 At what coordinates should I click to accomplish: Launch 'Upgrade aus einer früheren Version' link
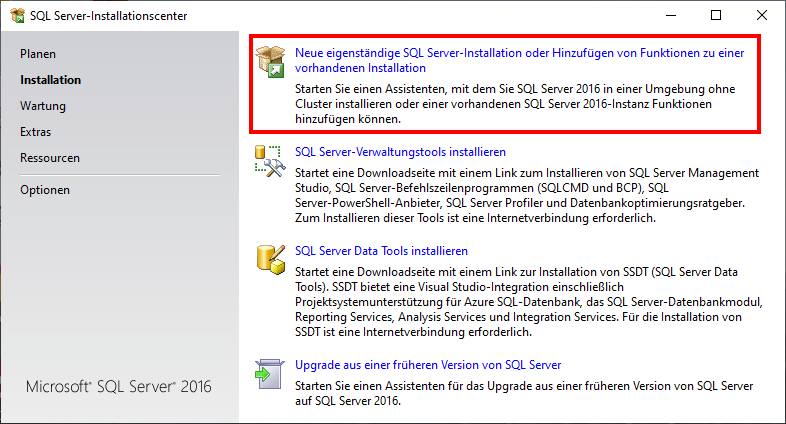[428, 365]
